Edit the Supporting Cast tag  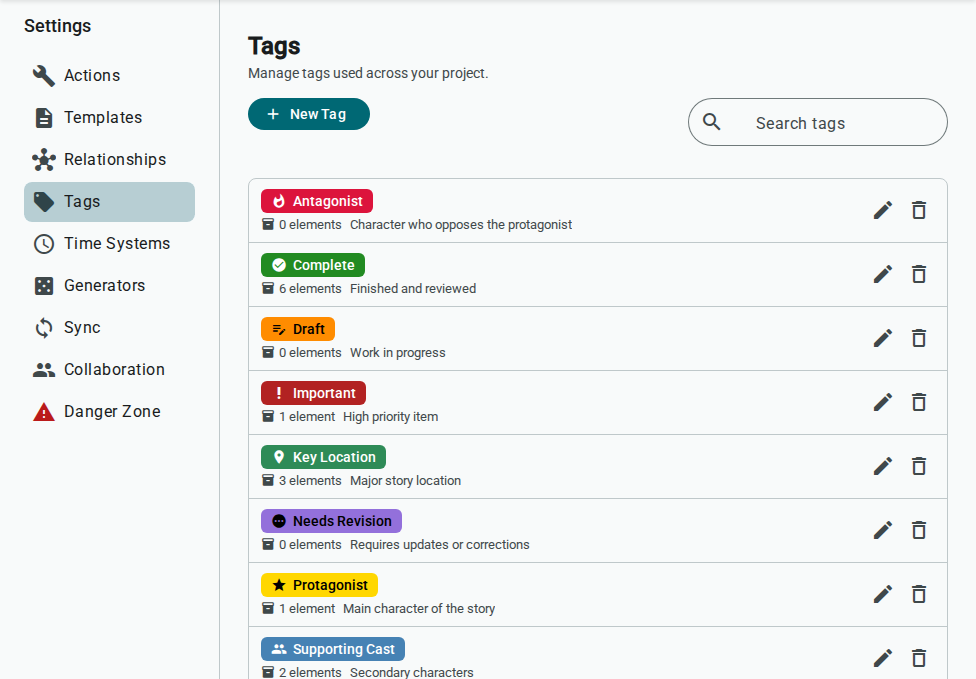(883, 658)
